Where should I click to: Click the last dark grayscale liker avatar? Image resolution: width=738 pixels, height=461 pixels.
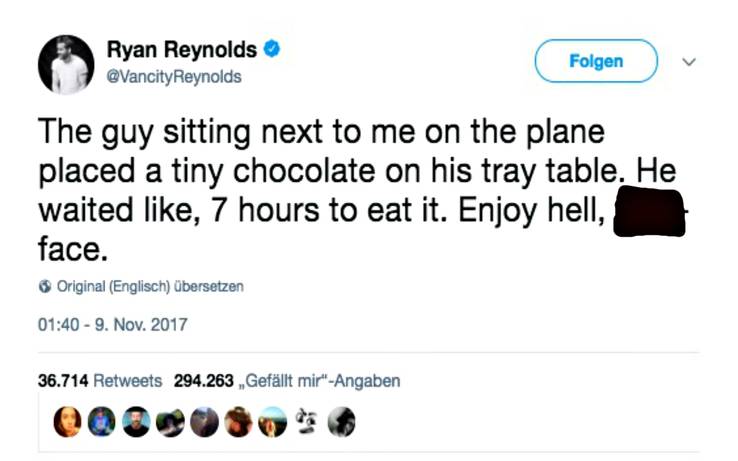pos(340,422)
